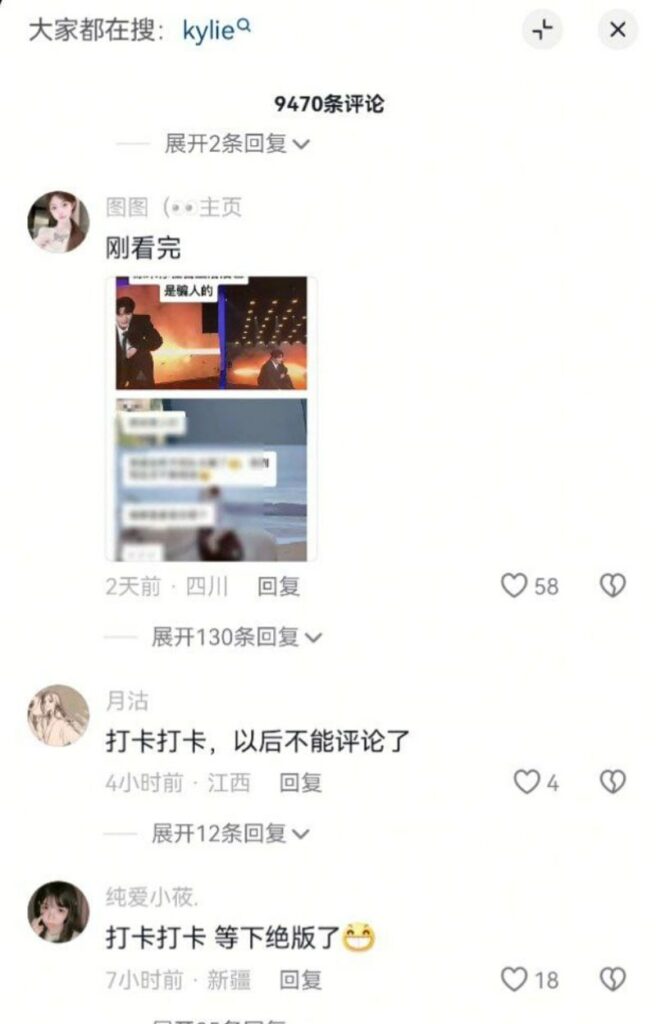Like 纯爱小莜's comment with 18 likes

coord(514,979)
